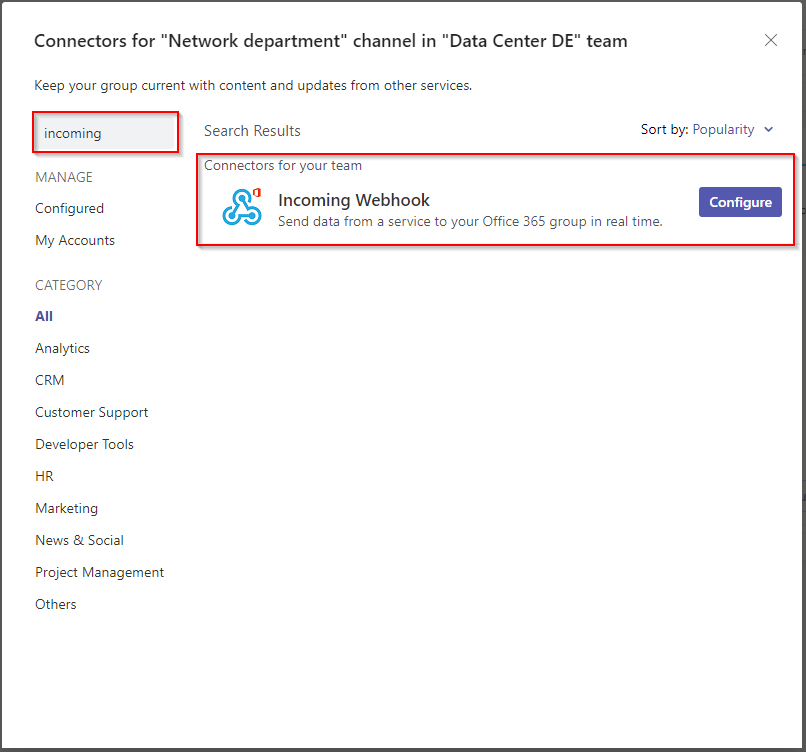
Task: Show Customer Support connectors
Action: point(91,412)
